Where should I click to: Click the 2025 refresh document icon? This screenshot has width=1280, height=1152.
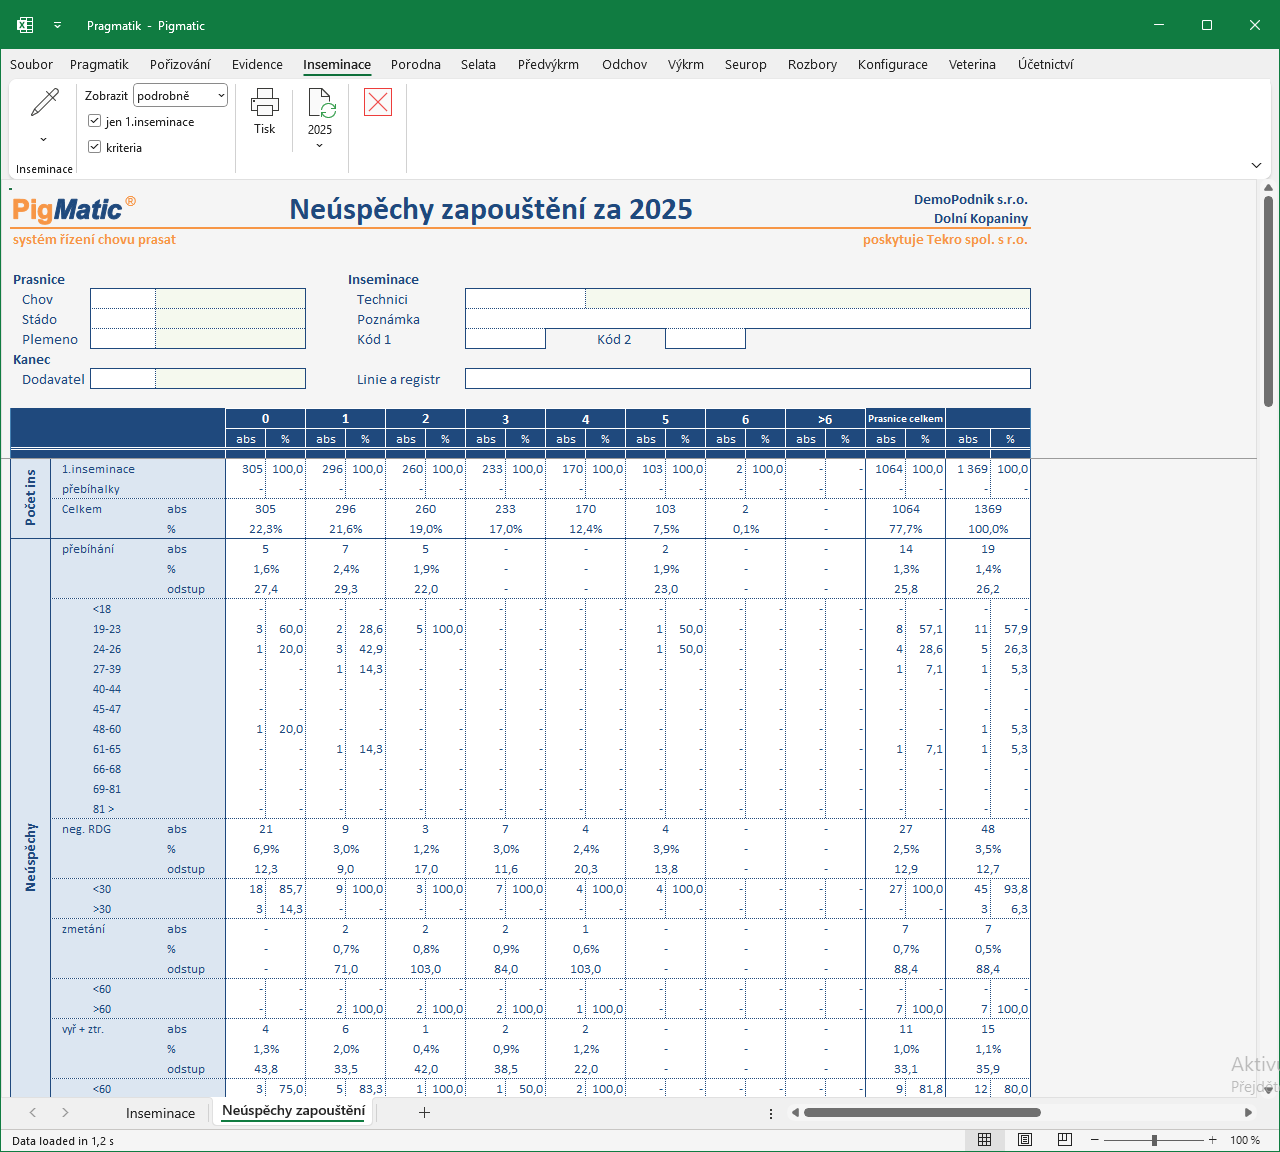(x=321, y=103)
